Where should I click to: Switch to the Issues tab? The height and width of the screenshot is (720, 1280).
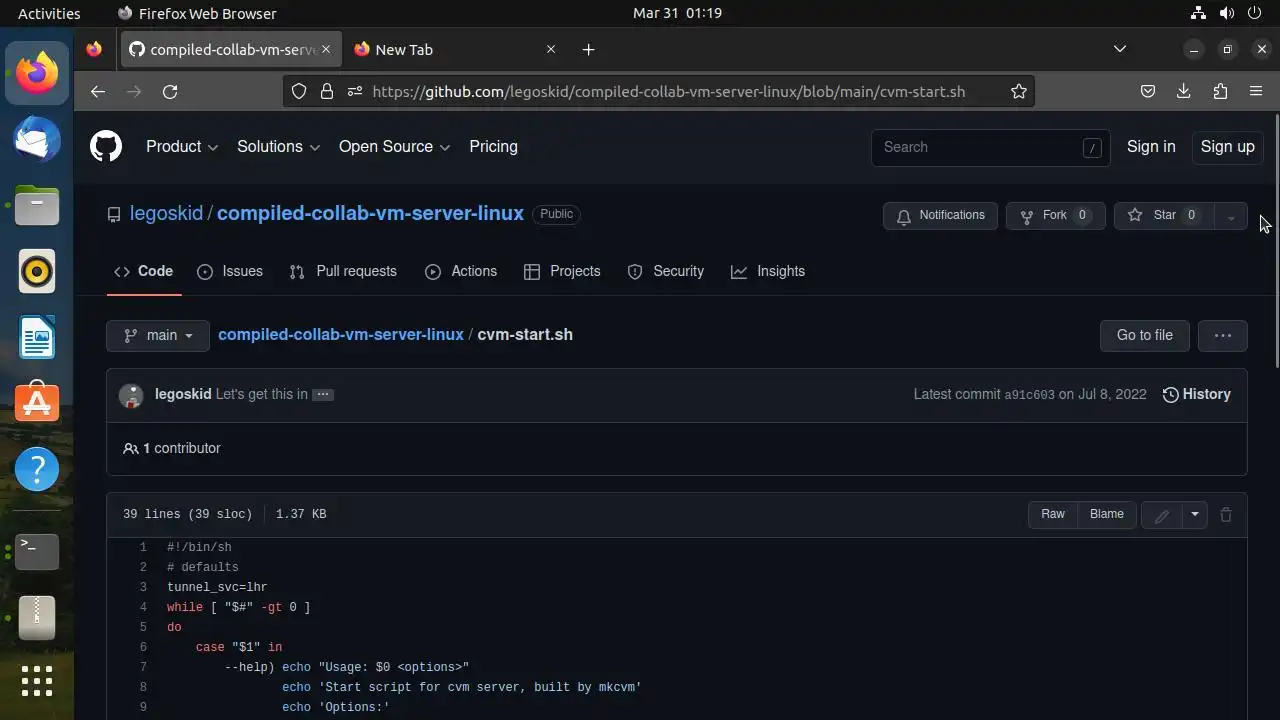tap(230, 271)
